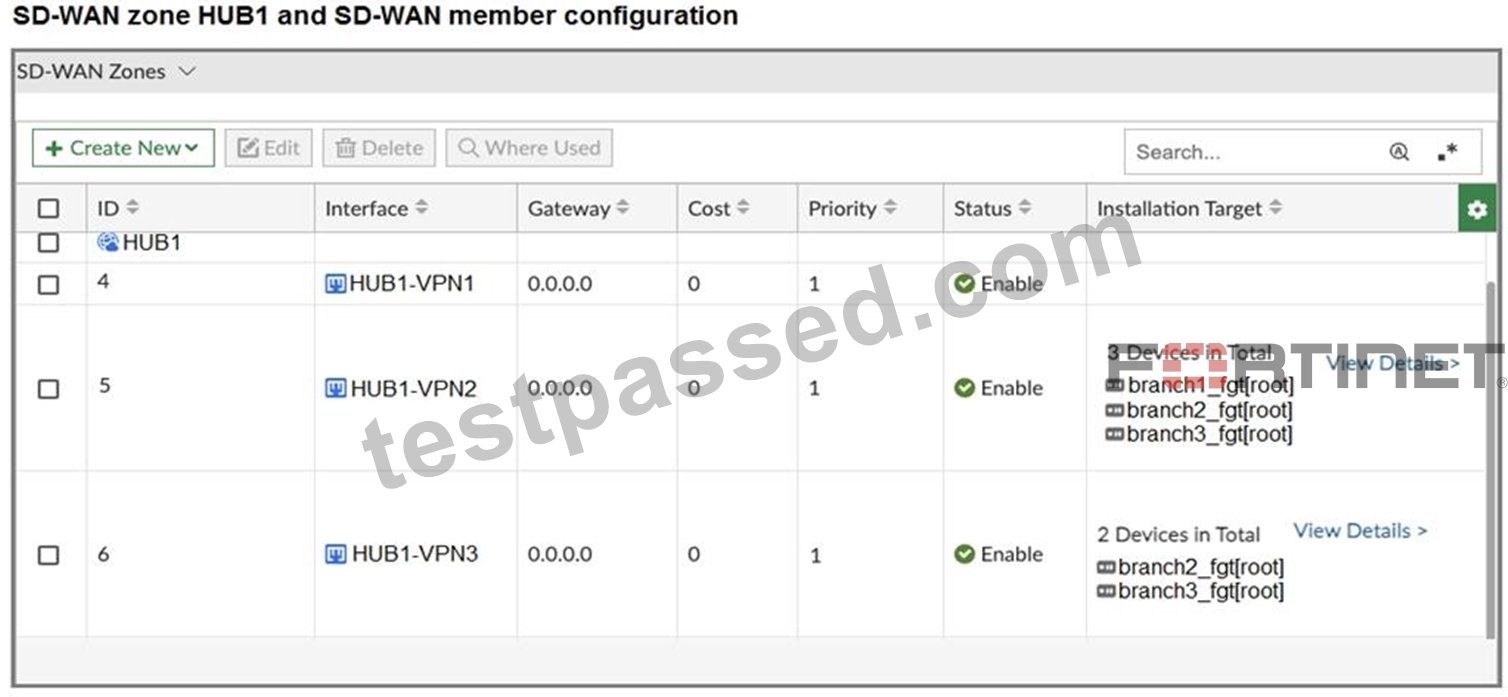Open the Create New dropdown

coord(123,148)
